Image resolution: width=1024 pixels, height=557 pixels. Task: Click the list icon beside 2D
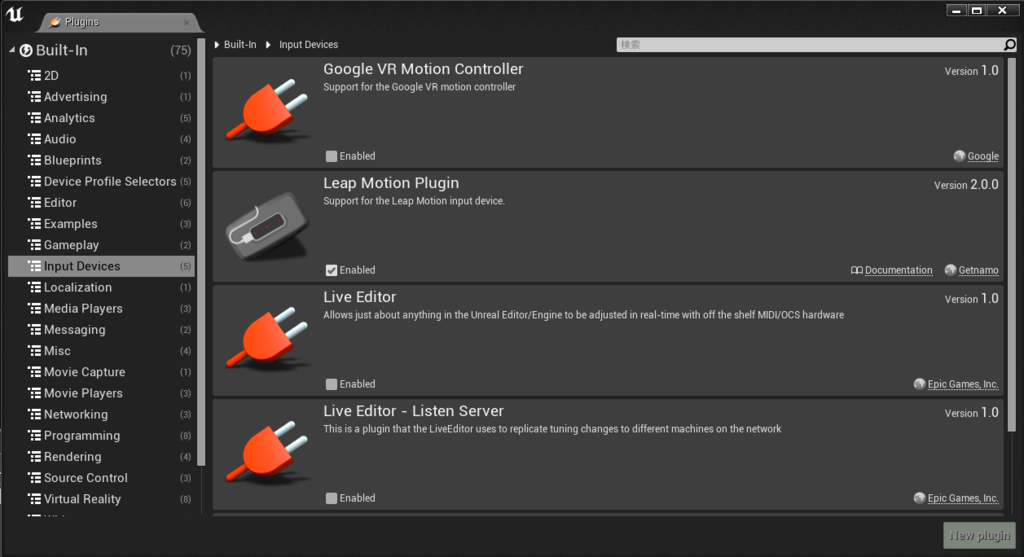coord(35,76)
